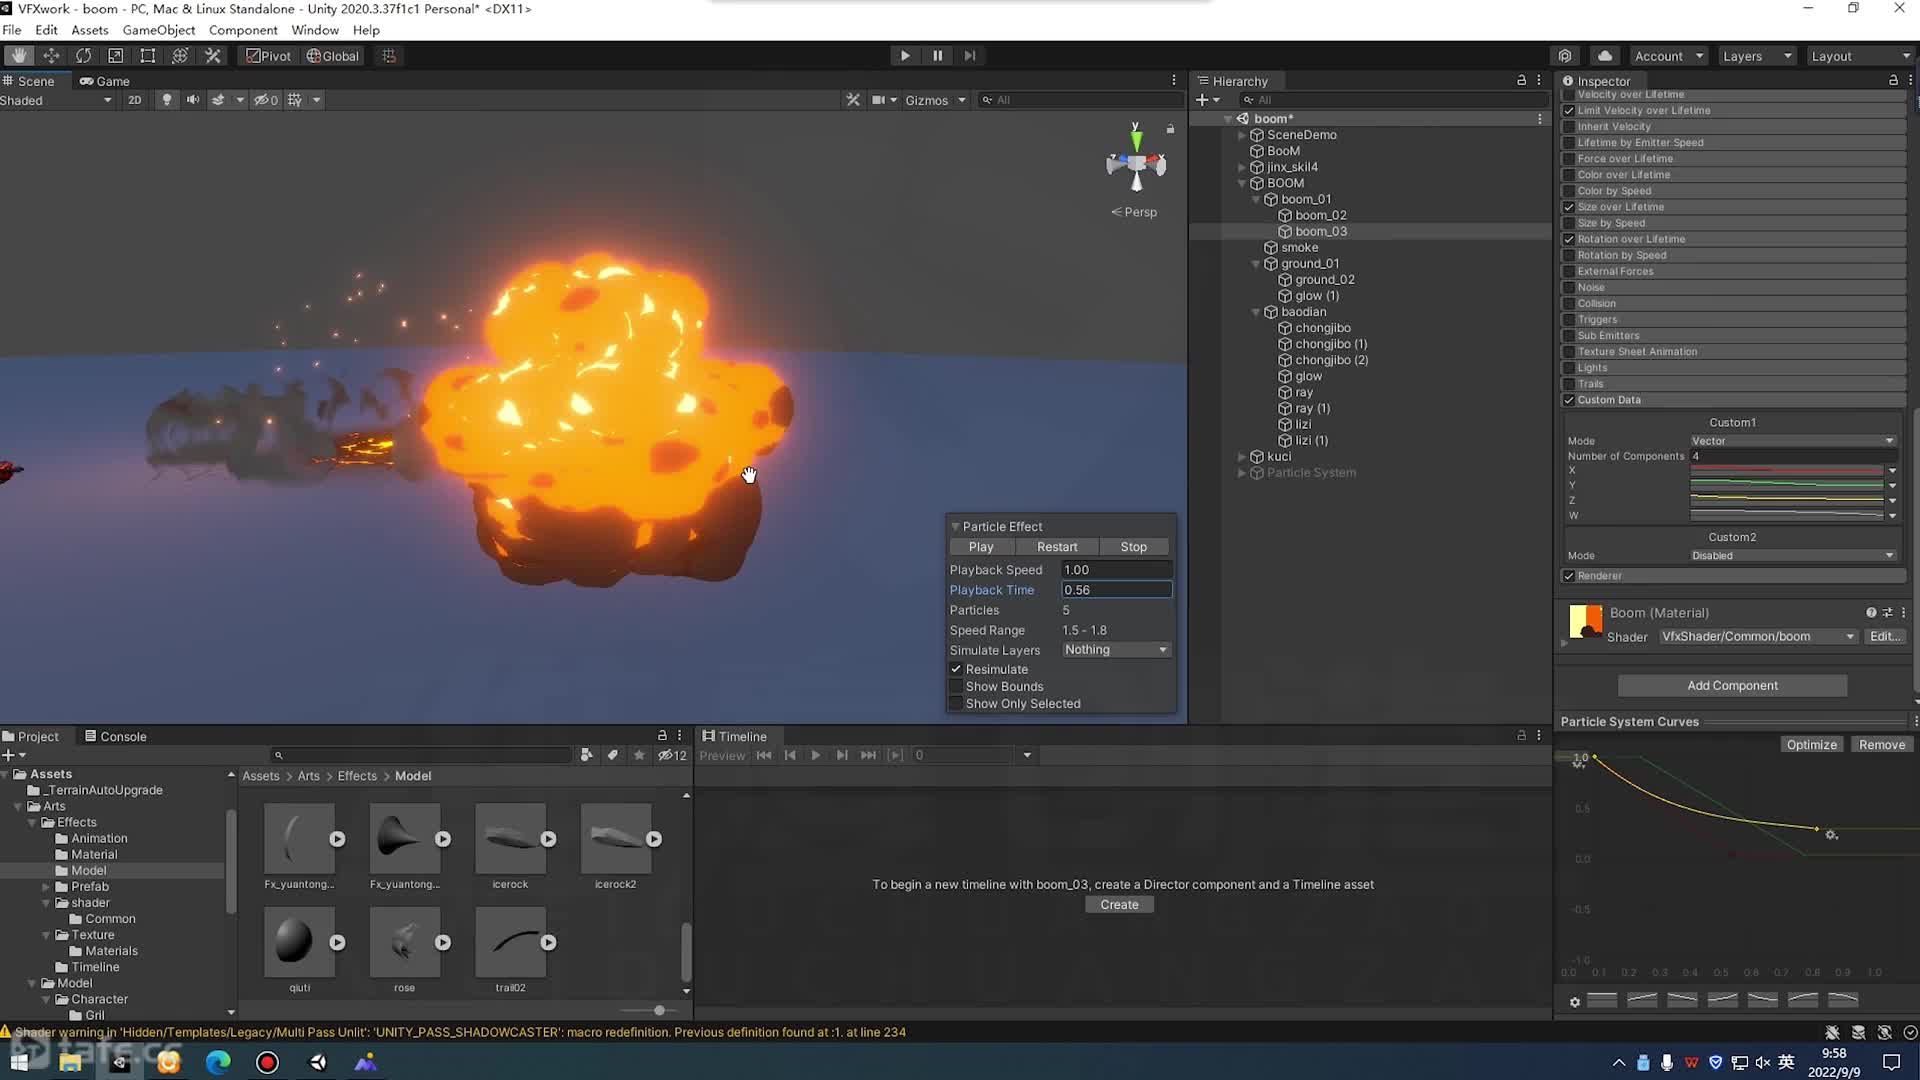Open scene camera settings icon
Viewport: 1920px width, 1080px height.
(878, 100)
